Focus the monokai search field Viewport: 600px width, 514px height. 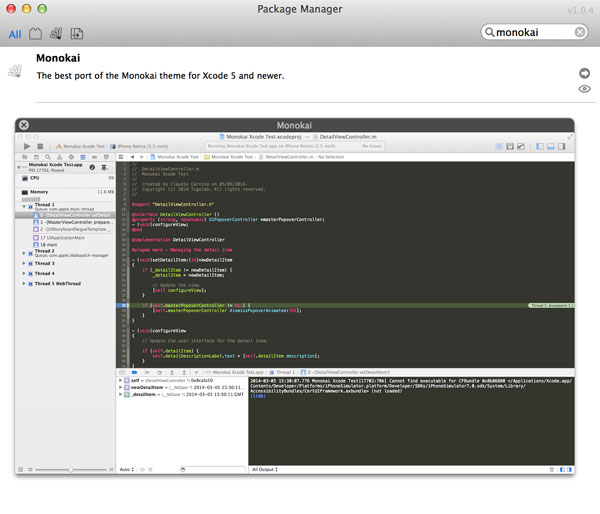pos(534,32)
